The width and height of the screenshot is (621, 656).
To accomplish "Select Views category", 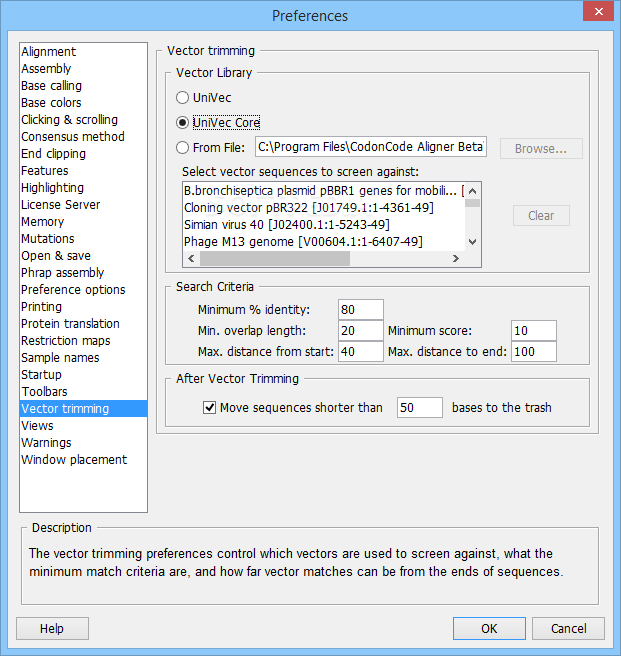I will 83,426.
